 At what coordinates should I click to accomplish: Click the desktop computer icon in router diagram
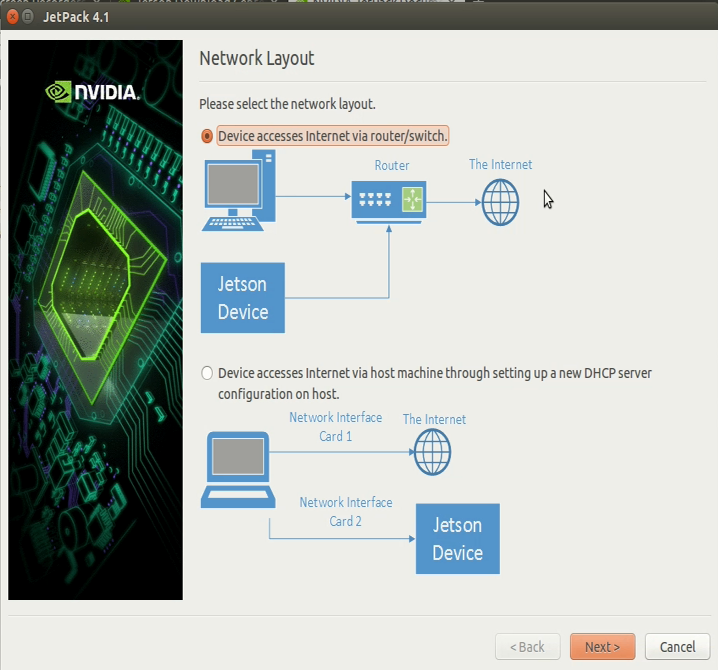tap(238, 191)
